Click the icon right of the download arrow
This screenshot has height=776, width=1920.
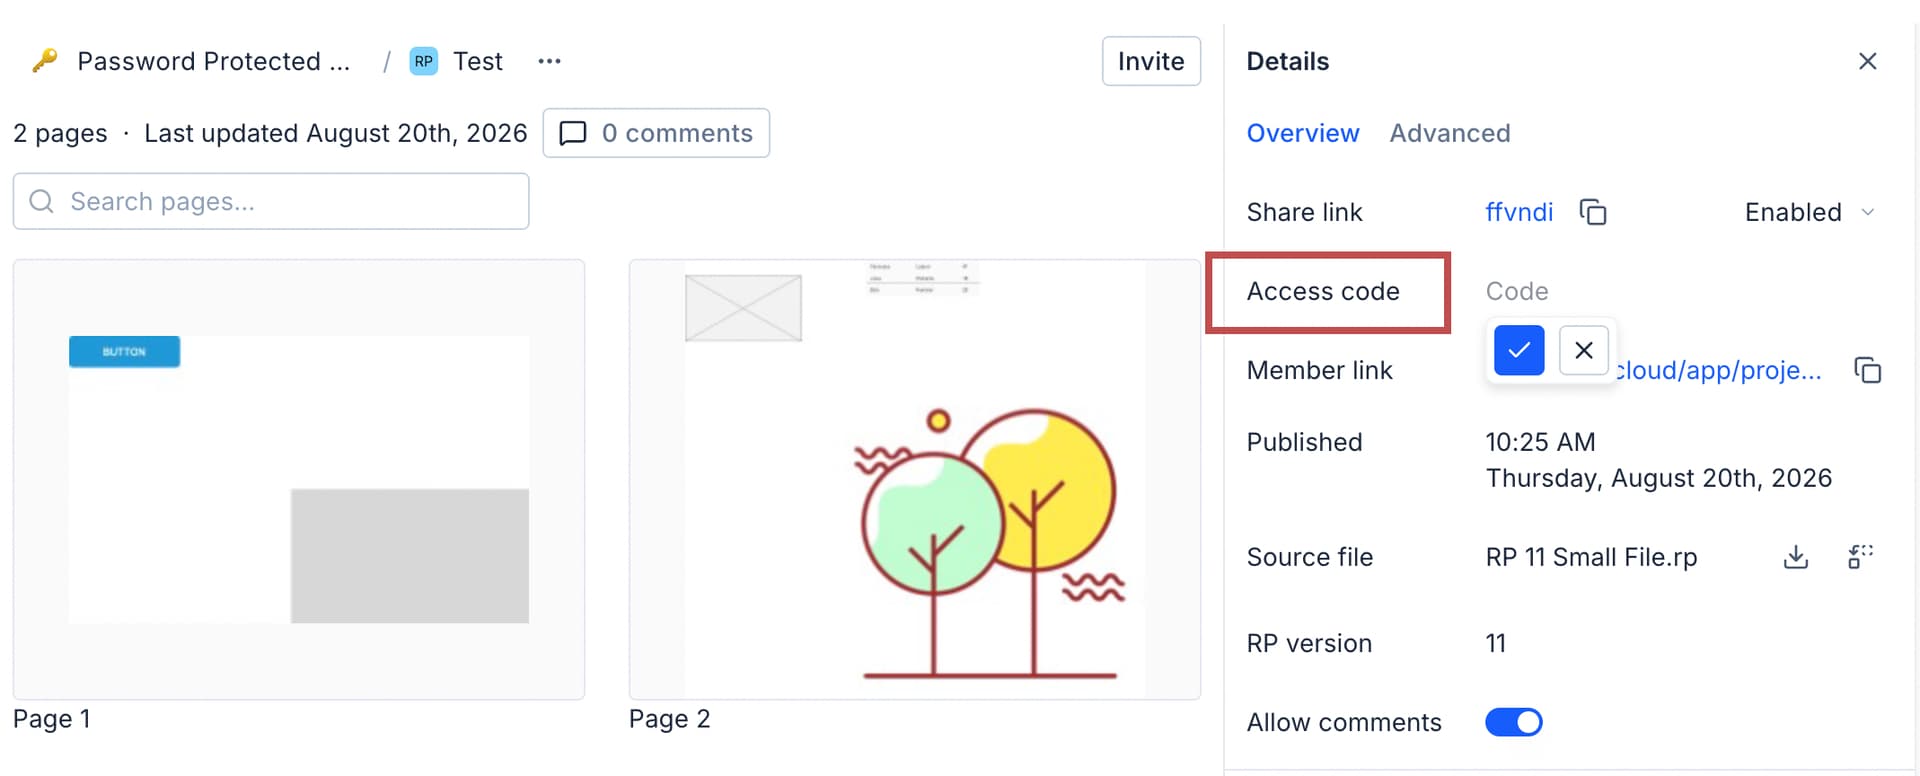(x=1860, y=557)
